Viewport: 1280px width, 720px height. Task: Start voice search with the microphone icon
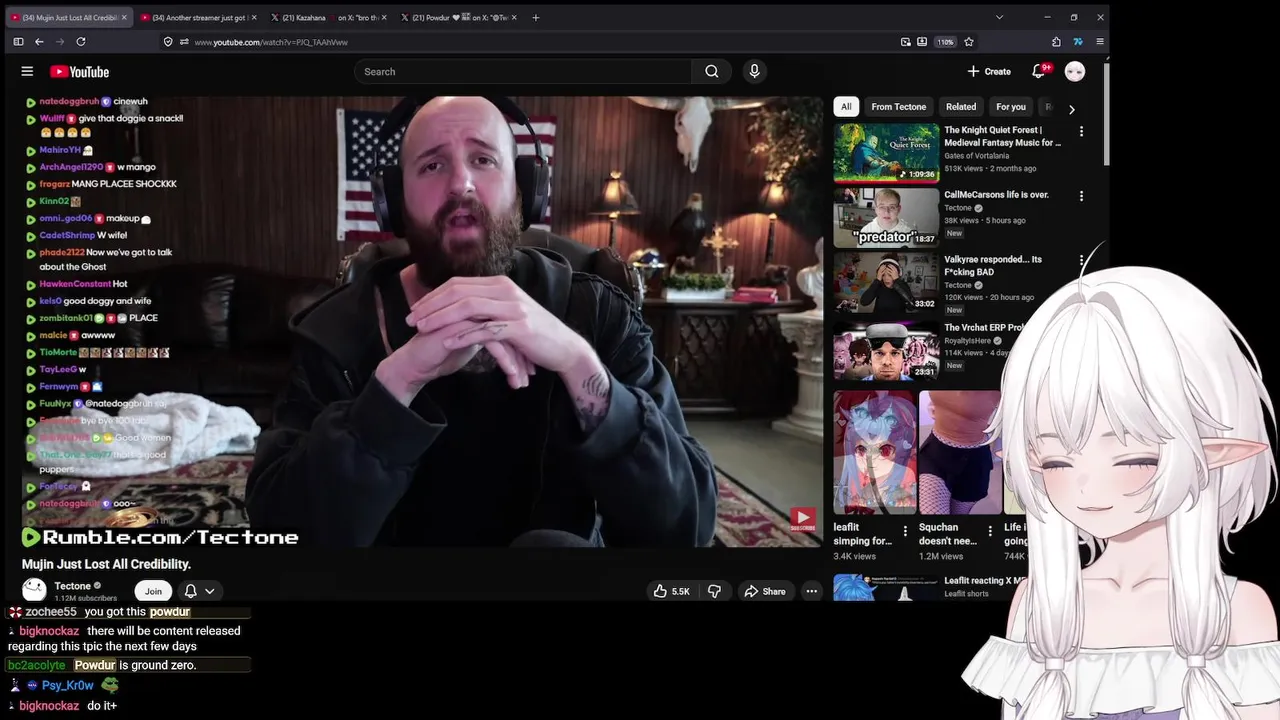click(x=754, y=71)
